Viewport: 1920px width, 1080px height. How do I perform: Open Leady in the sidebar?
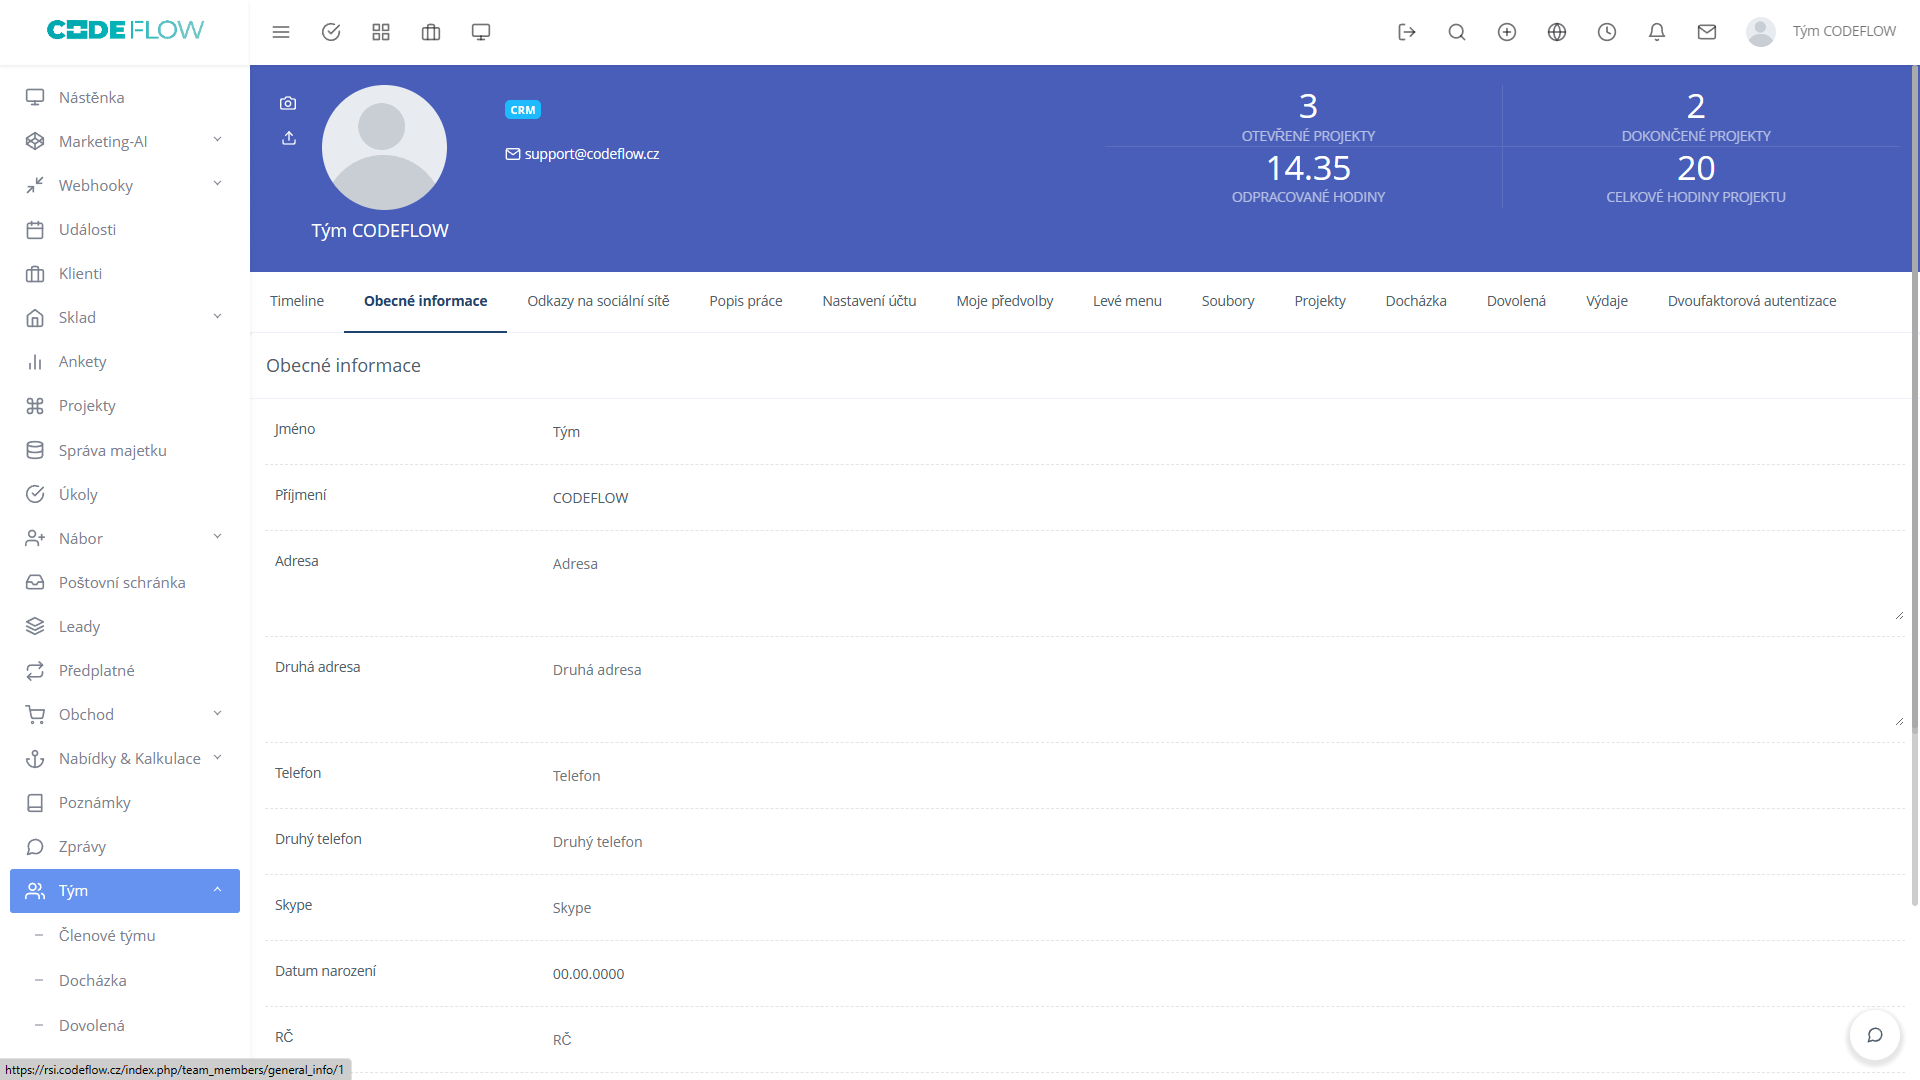[125, 626]
